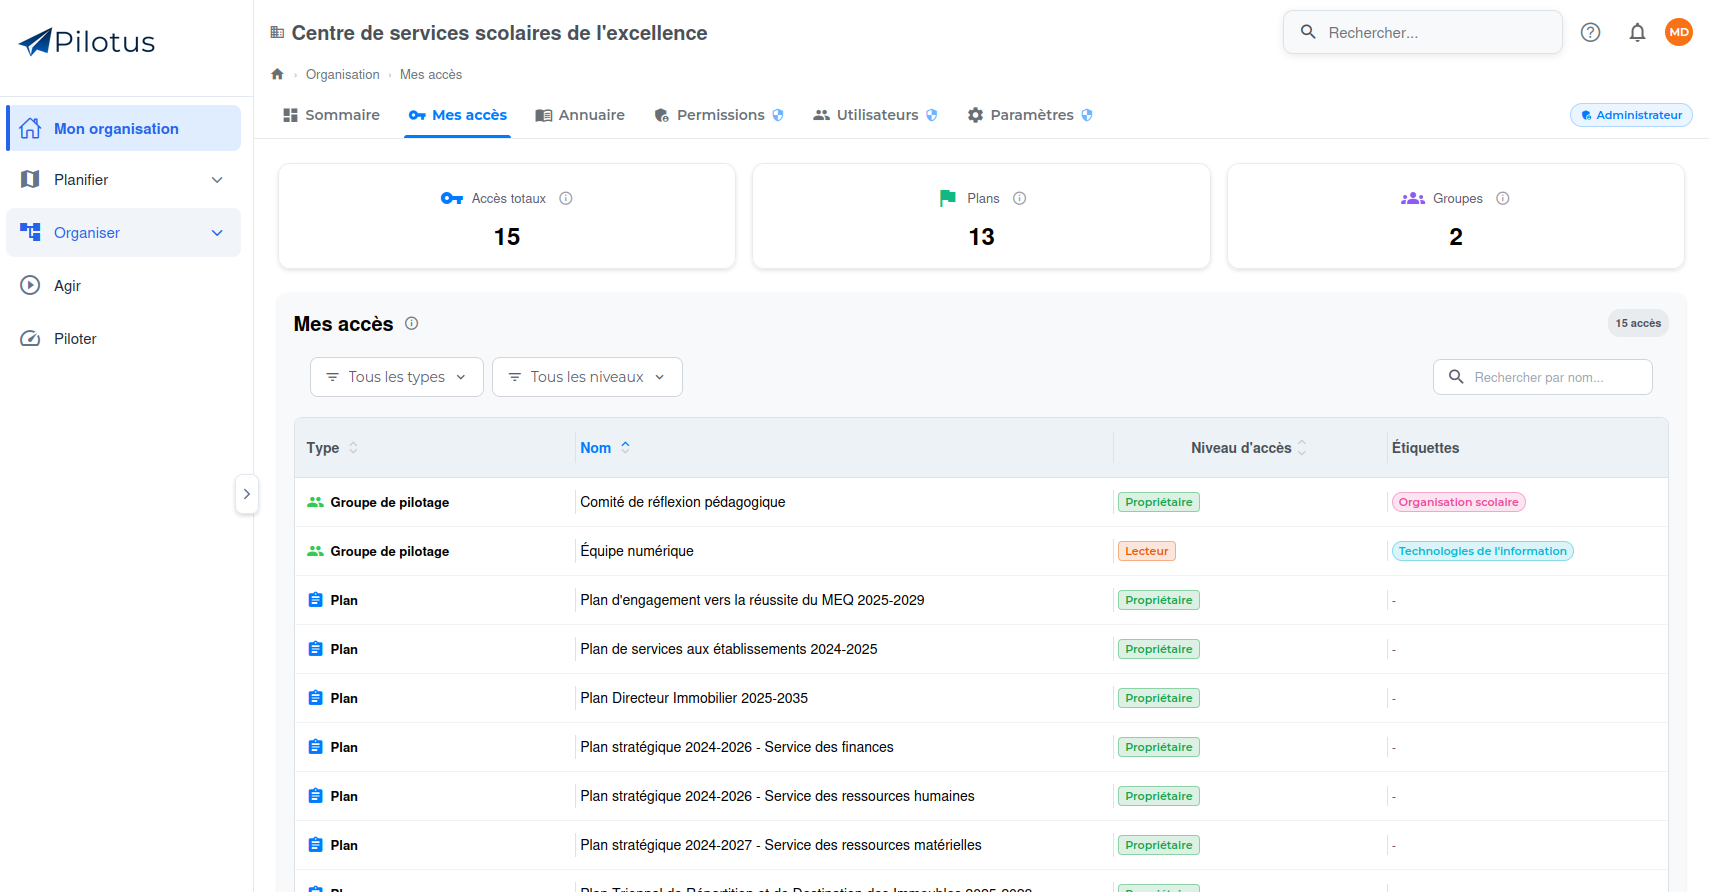Click Propriétaire badge on Comité de réflexion row
Screen dimensions: 1714x892
point(1158,502)
